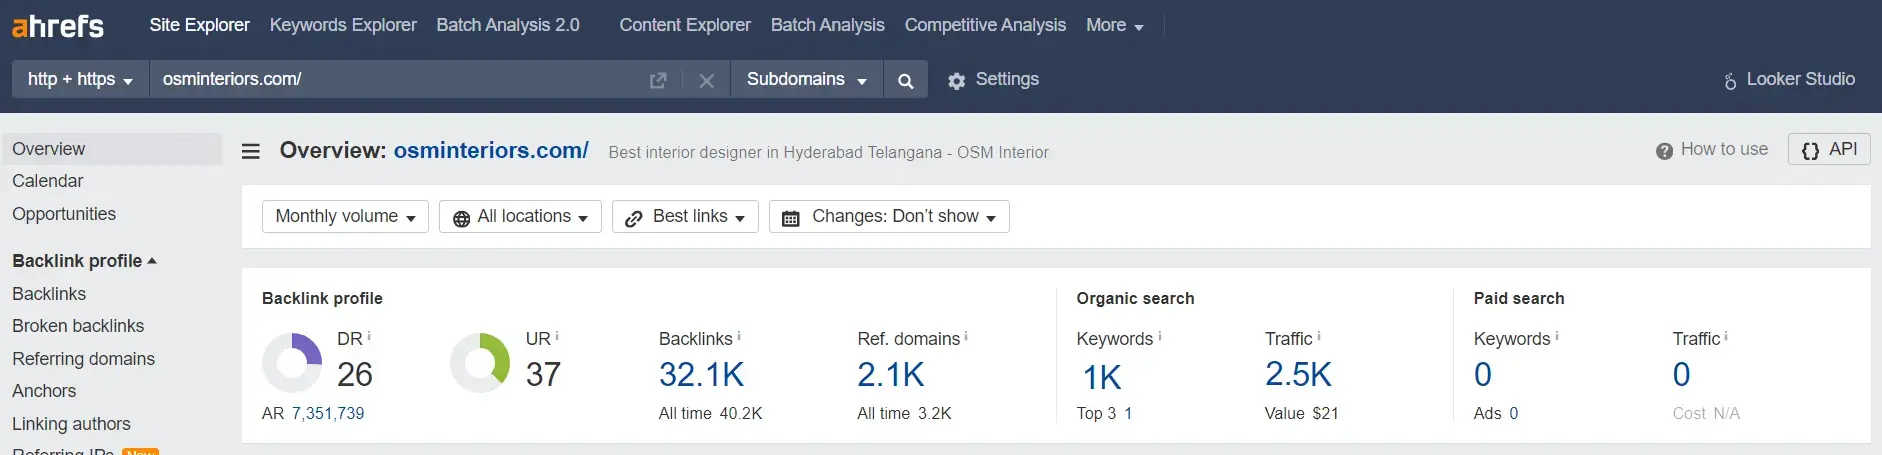Click All time 40.2K backlinks text

[710, 414]
